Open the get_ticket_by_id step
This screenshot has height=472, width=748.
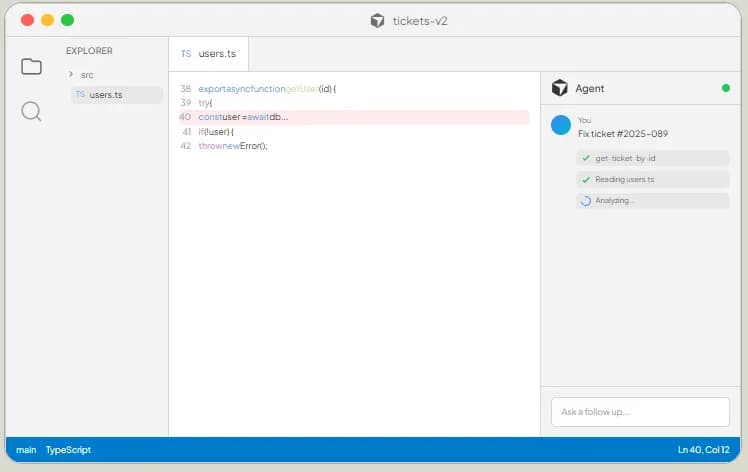click(x=653, y=158)
